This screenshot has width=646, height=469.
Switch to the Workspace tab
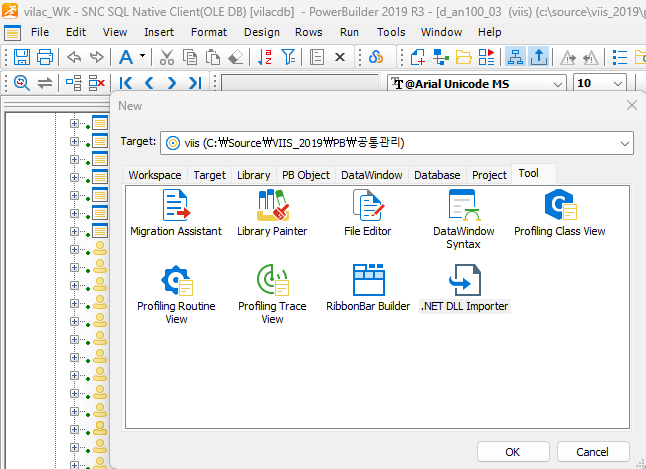155,175
